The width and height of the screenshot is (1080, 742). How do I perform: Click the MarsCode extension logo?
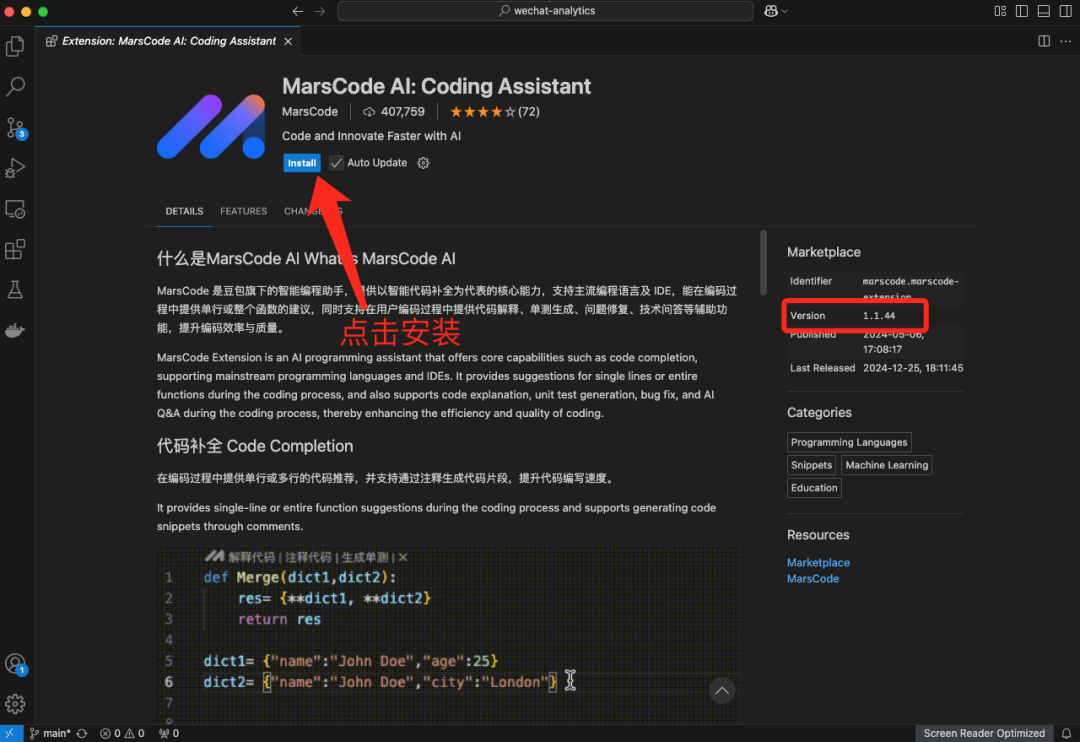pos(211,126)
